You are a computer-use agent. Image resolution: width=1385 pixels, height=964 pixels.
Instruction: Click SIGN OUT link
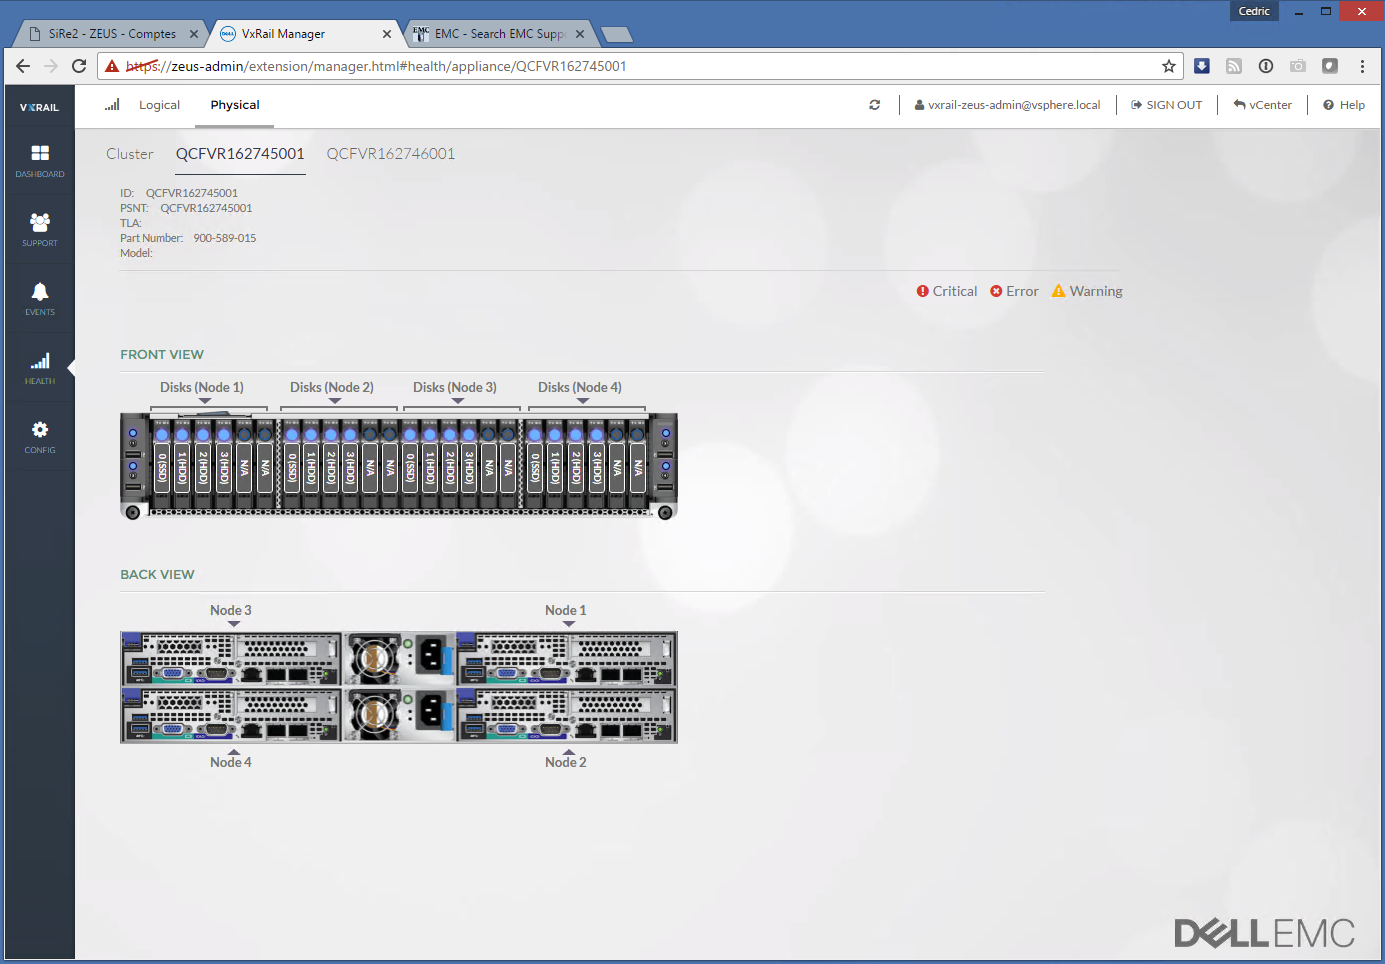[1166, 105]
